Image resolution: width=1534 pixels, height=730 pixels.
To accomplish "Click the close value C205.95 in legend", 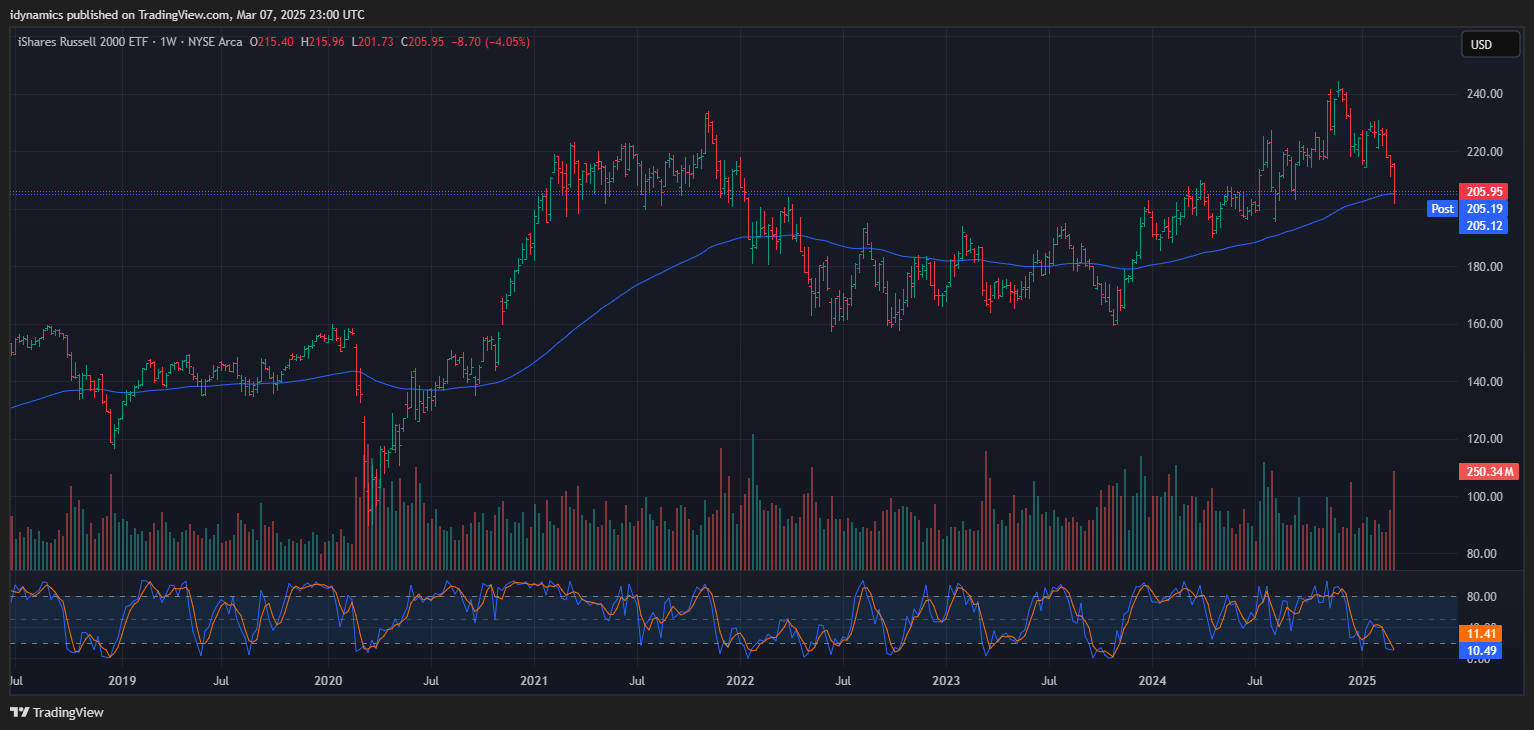I will (423, 42).
